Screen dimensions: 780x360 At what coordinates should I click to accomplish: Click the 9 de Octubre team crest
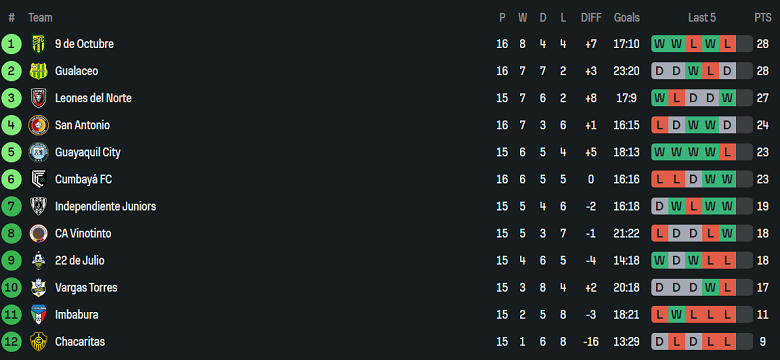38,44
